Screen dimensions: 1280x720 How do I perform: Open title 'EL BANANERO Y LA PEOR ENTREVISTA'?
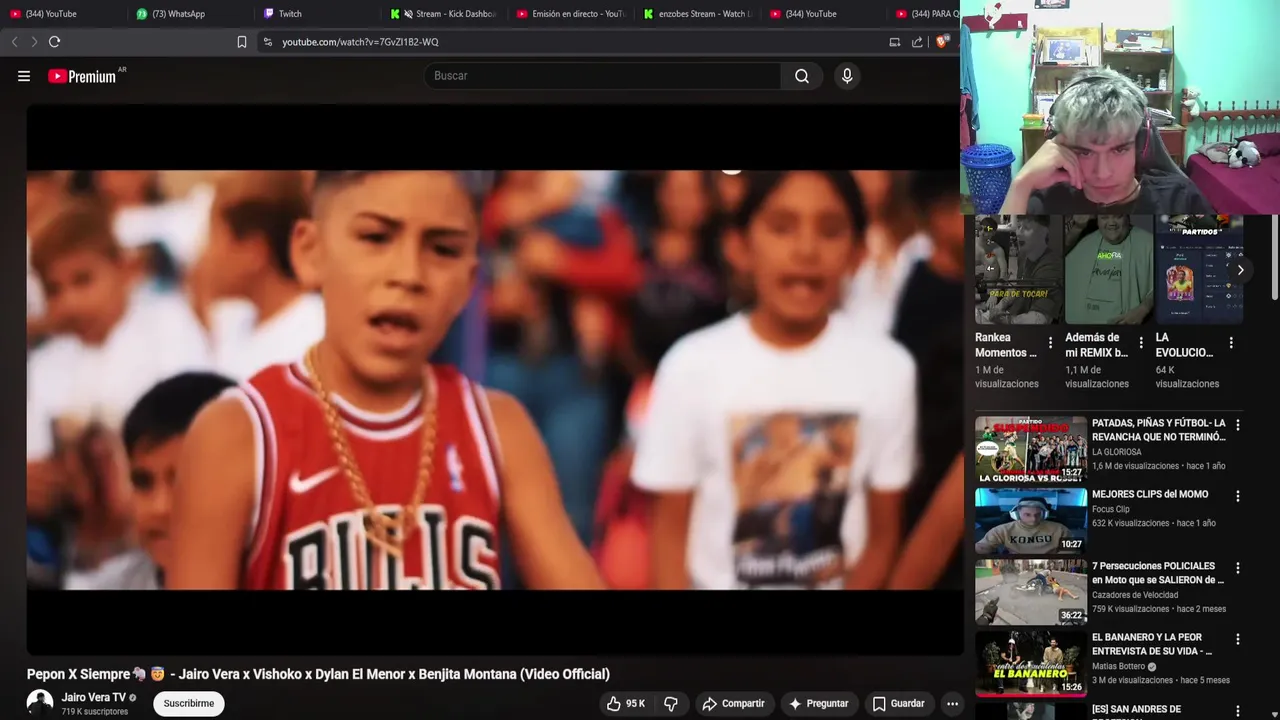click(1152, 644)
